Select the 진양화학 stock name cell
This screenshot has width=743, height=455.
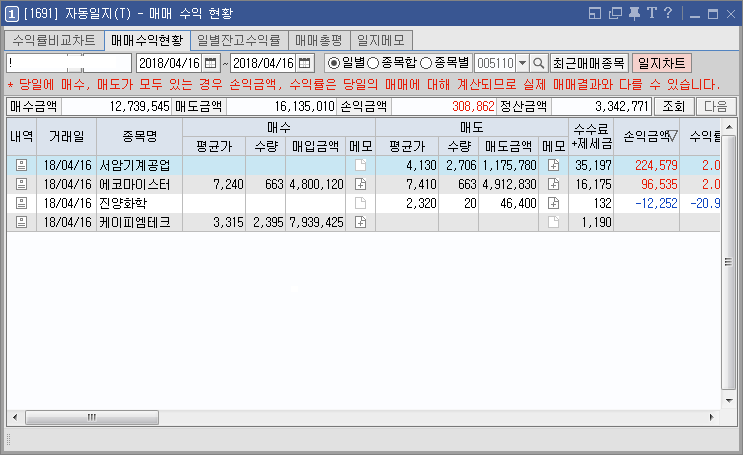point(139,203)
